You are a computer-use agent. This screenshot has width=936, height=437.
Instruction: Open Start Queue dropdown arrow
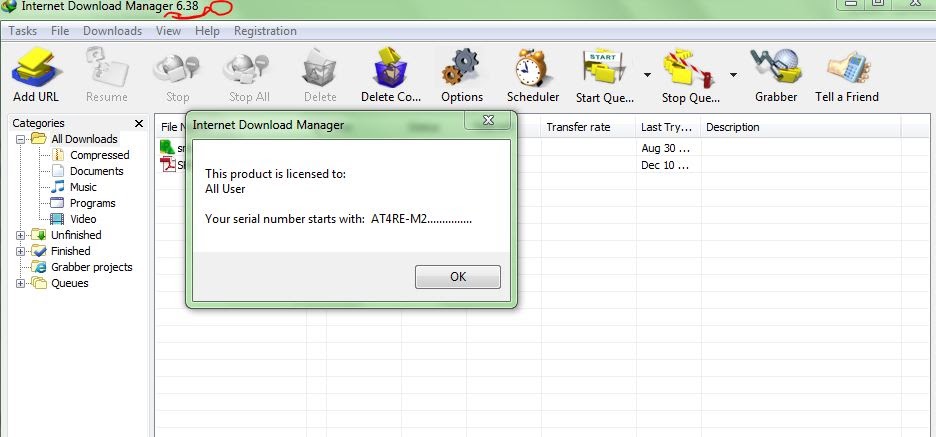[x=647, y=75]
